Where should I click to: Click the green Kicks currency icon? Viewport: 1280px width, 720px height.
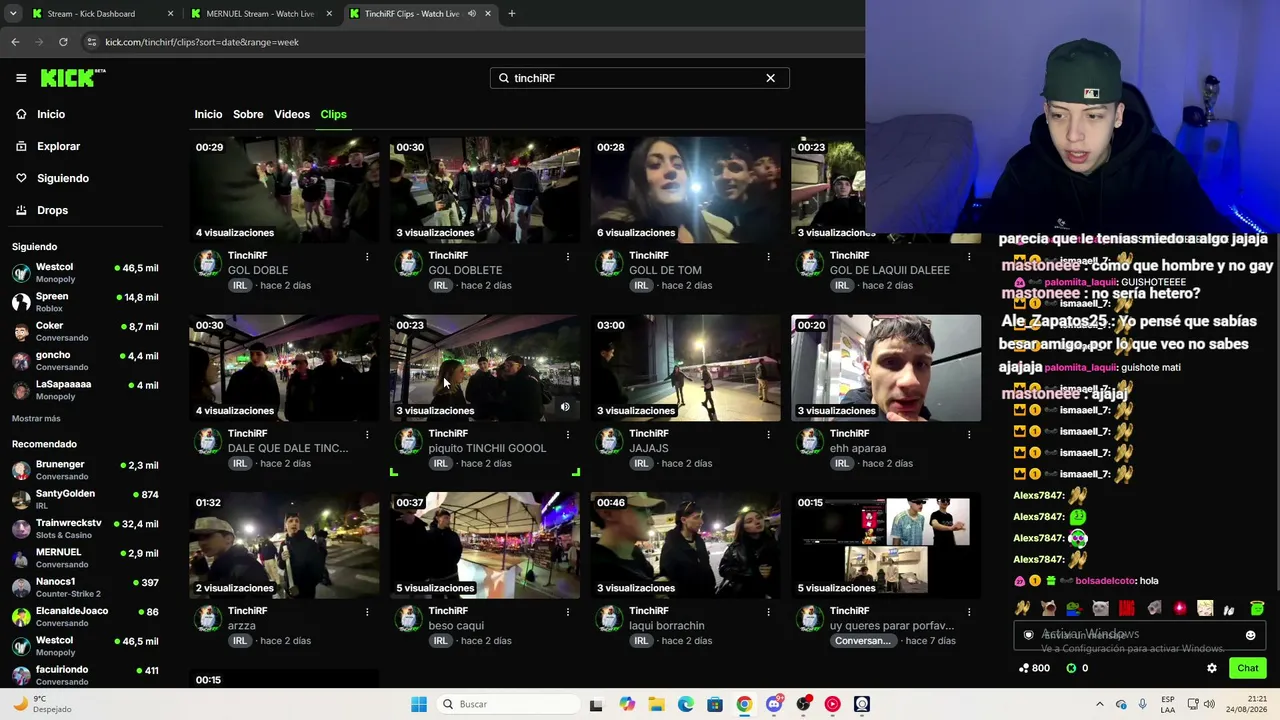[x=1071, y=668]
